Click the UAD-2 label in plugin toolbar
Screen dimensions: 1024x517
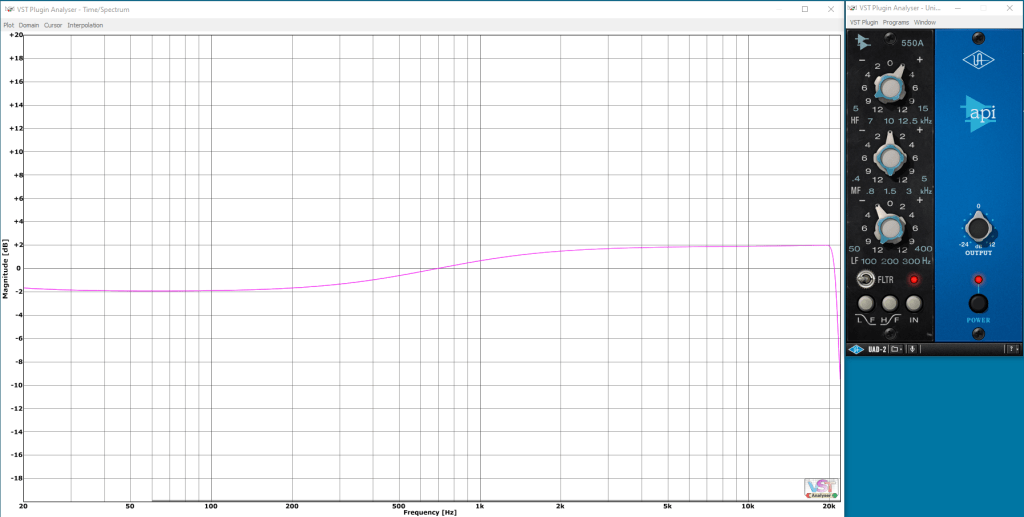coord(878,349)
